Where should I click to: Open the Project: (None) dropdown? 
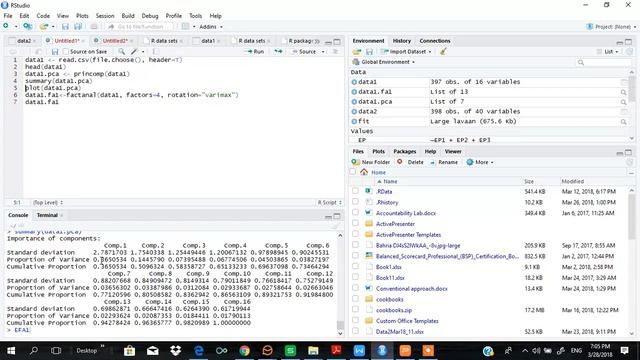click(x=611, y=27)
